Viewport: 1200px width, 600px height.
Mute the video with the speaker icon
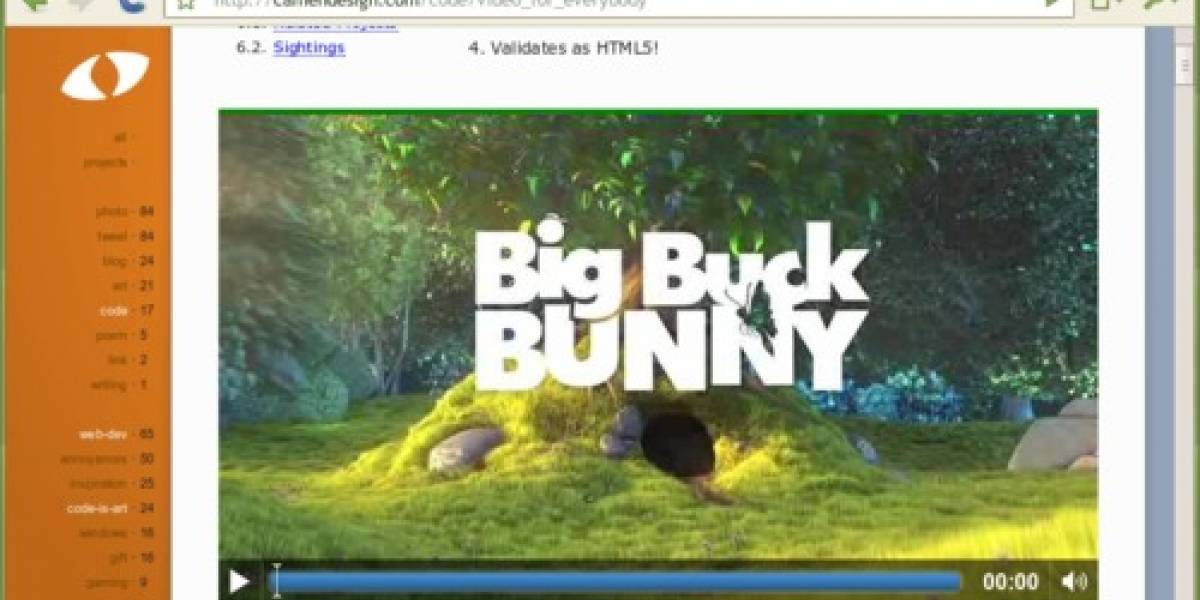(1074, 581)
